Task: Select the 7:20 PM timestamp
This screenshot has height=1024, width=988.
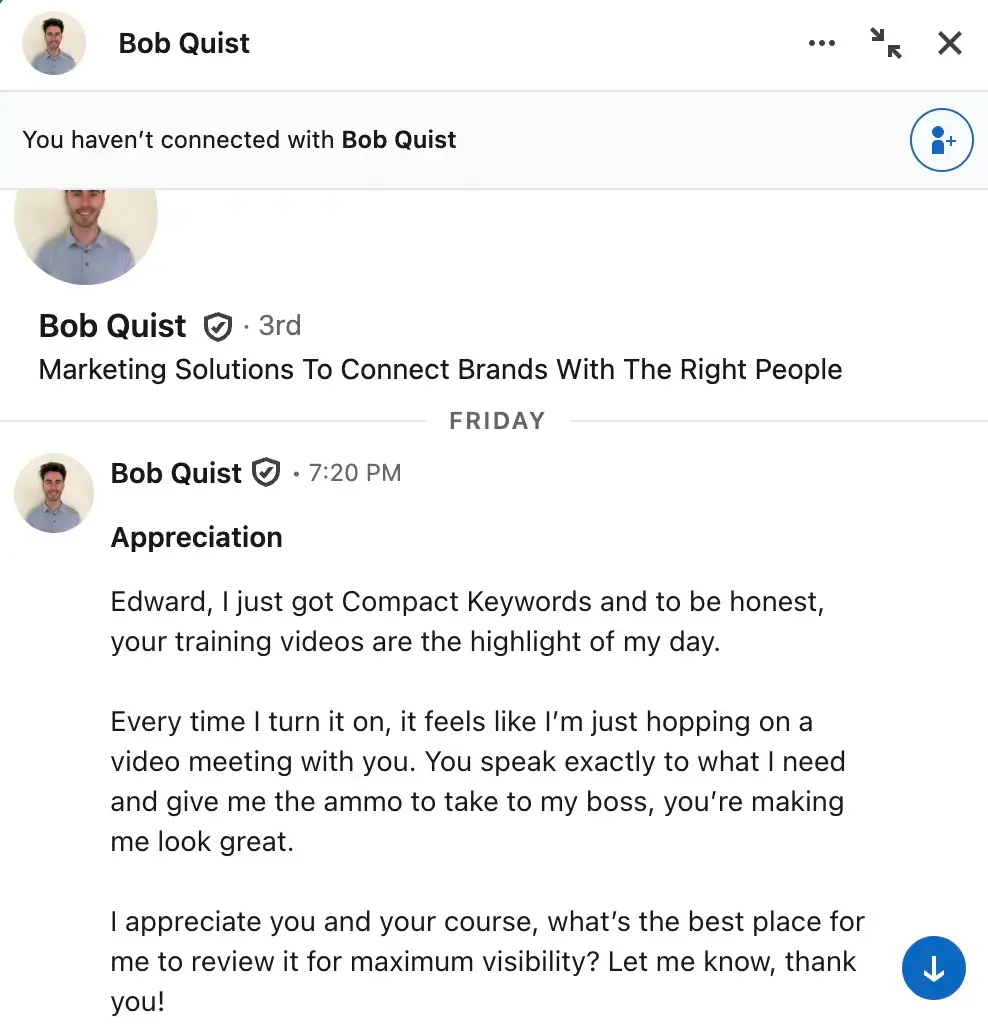Action: [x=354, y=472]
